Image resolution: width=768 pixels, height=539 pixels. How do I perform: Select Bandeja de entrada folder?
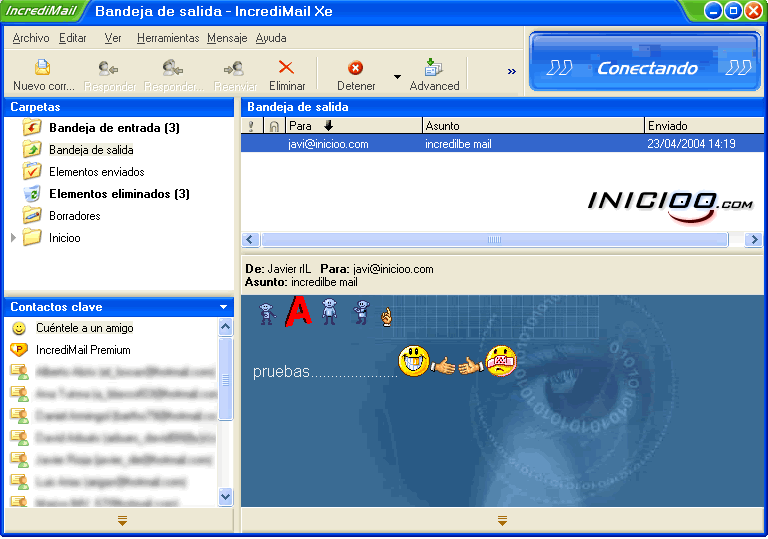114,128
